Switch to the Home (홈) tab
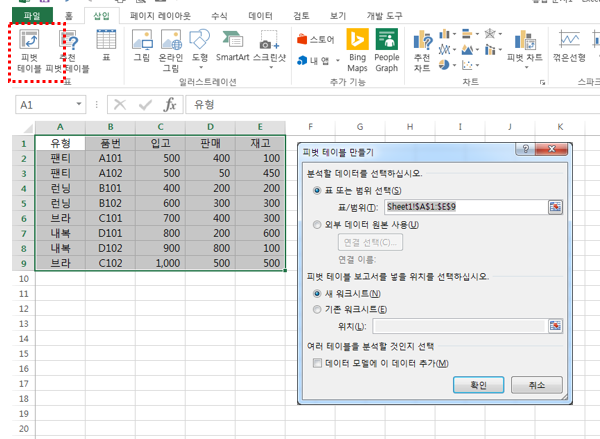The width and height of the screenshot is (600, 439). (68, 16)
